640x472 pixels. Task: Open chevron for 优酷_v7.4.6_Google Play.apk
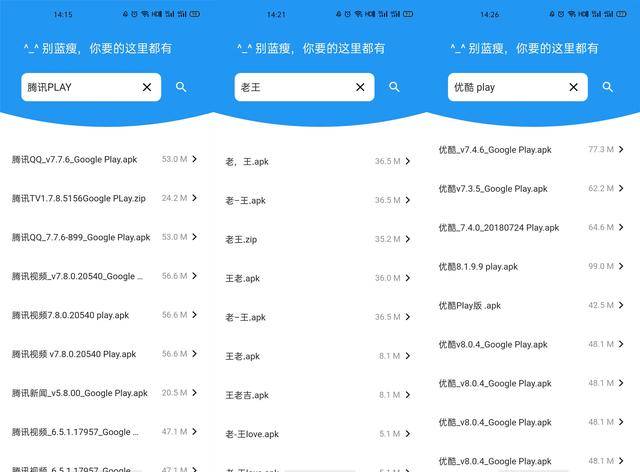pyautogui.click(x=621, y=149)
